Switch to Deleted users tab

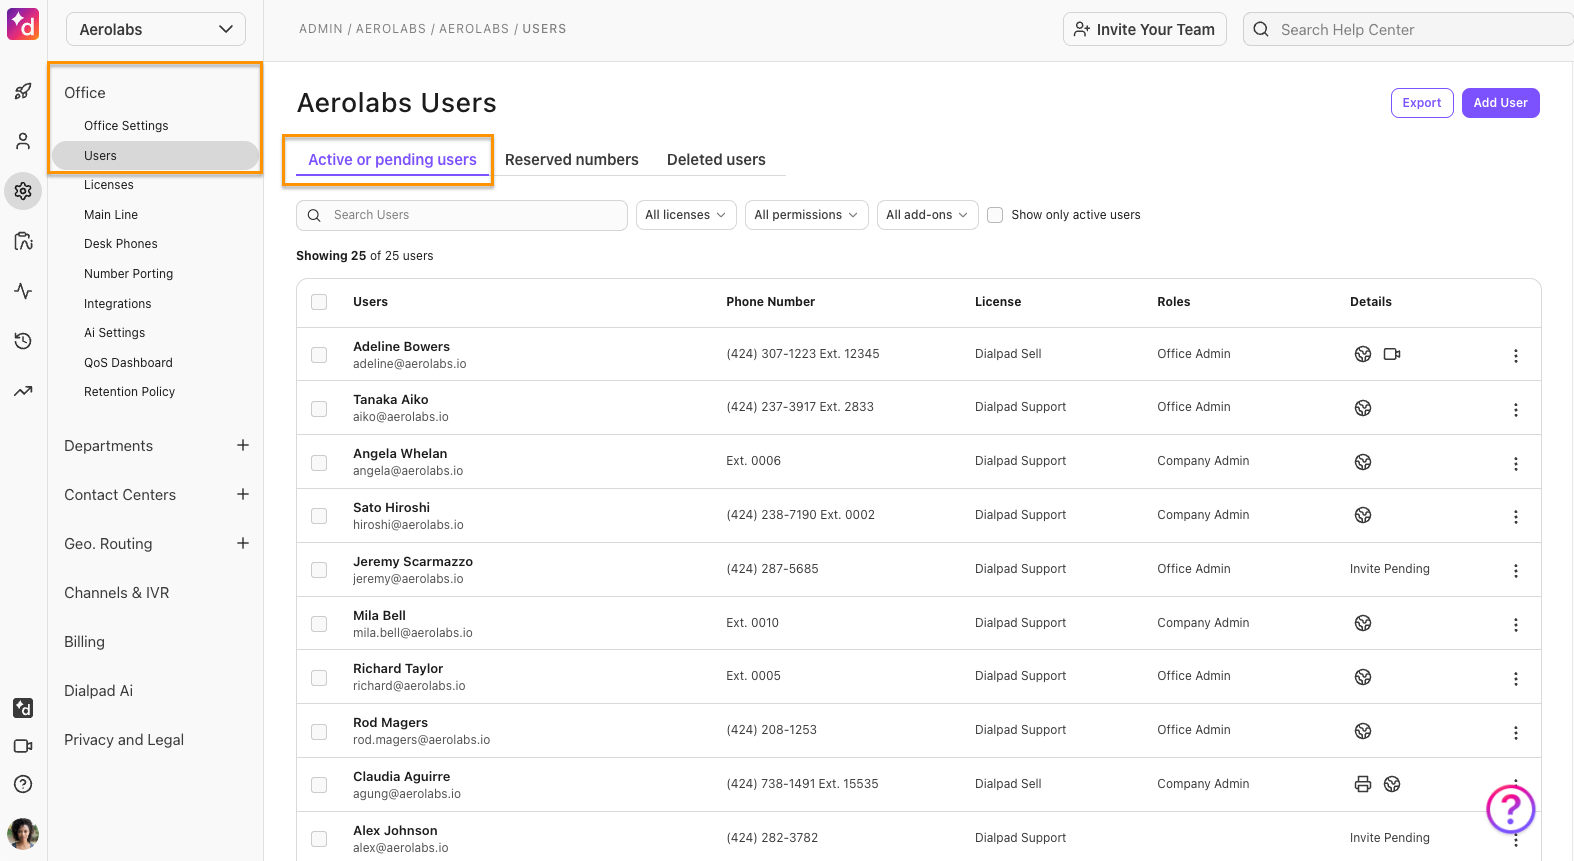pyautogui.click(x=716, y=160)
